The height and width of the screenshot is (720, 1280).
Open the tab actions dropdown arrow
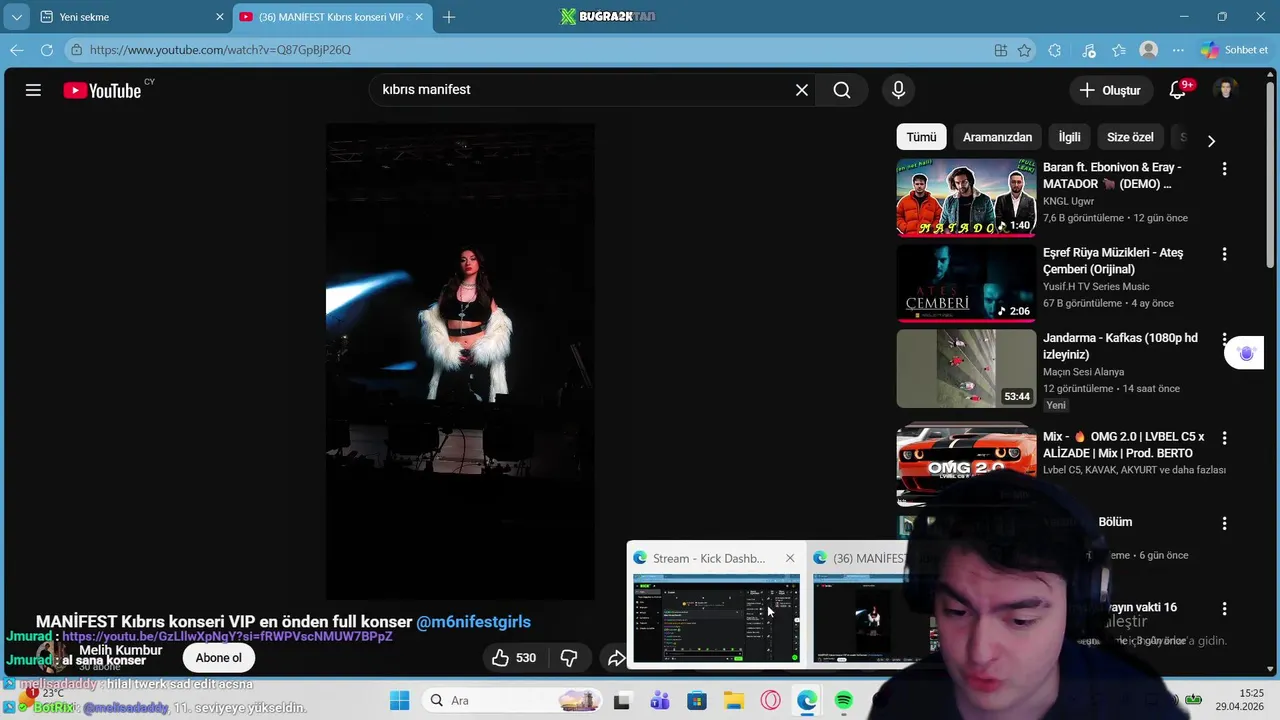coord(16,17)
